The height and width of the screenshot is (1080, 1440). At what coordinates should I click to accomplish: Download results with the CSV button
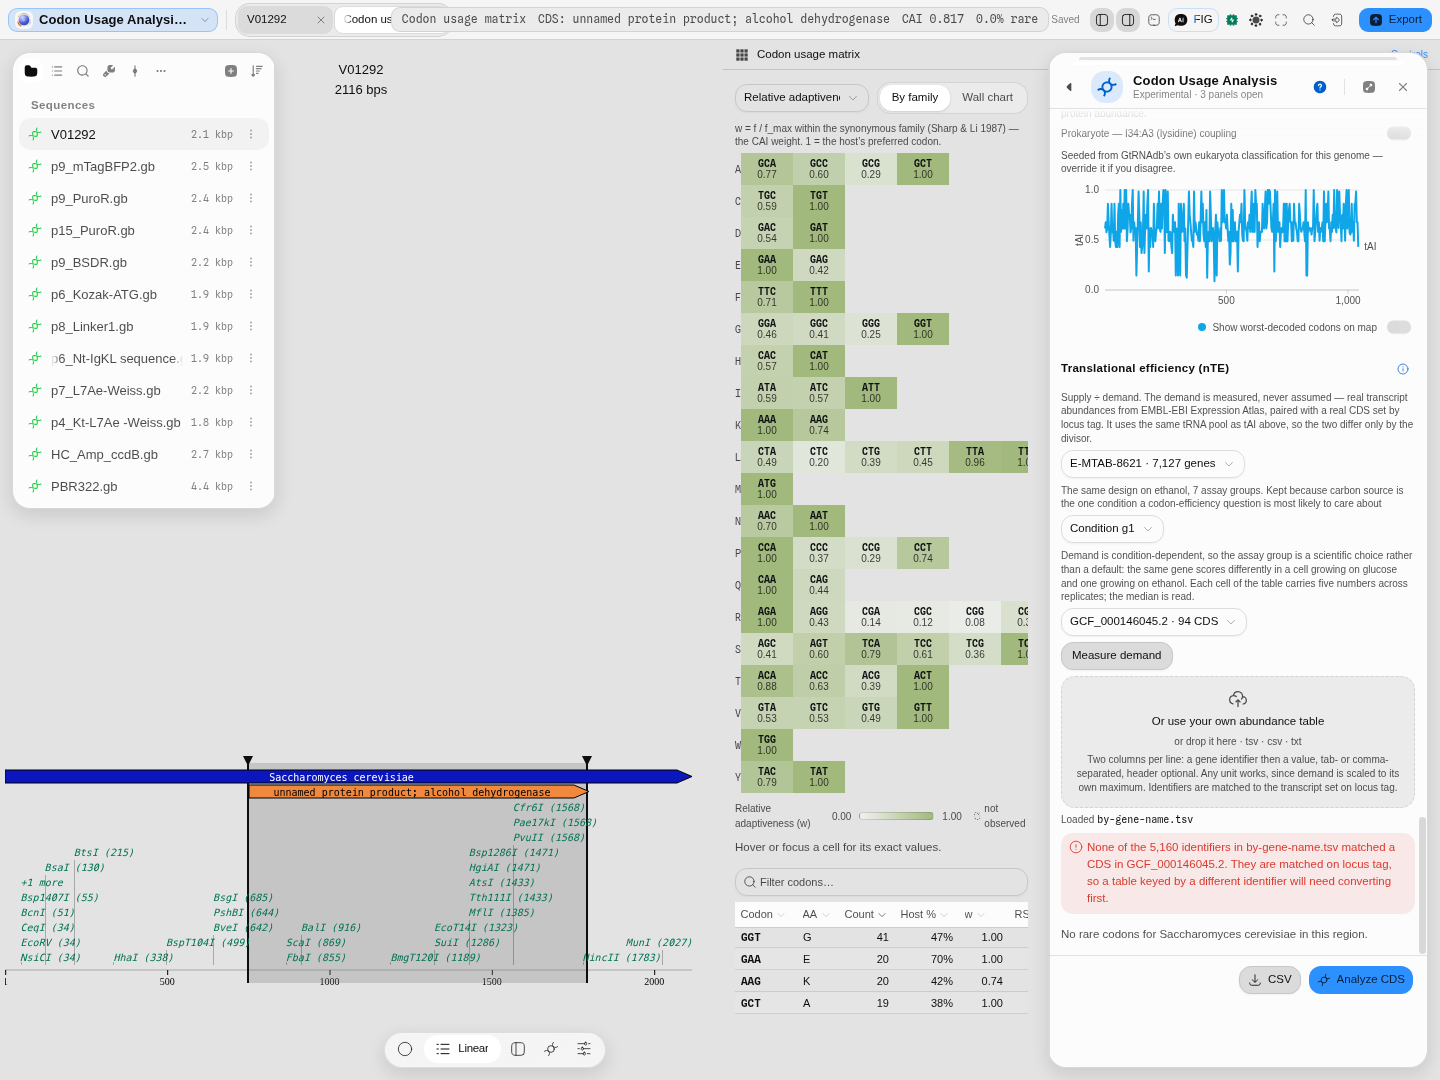(1270, 980)
